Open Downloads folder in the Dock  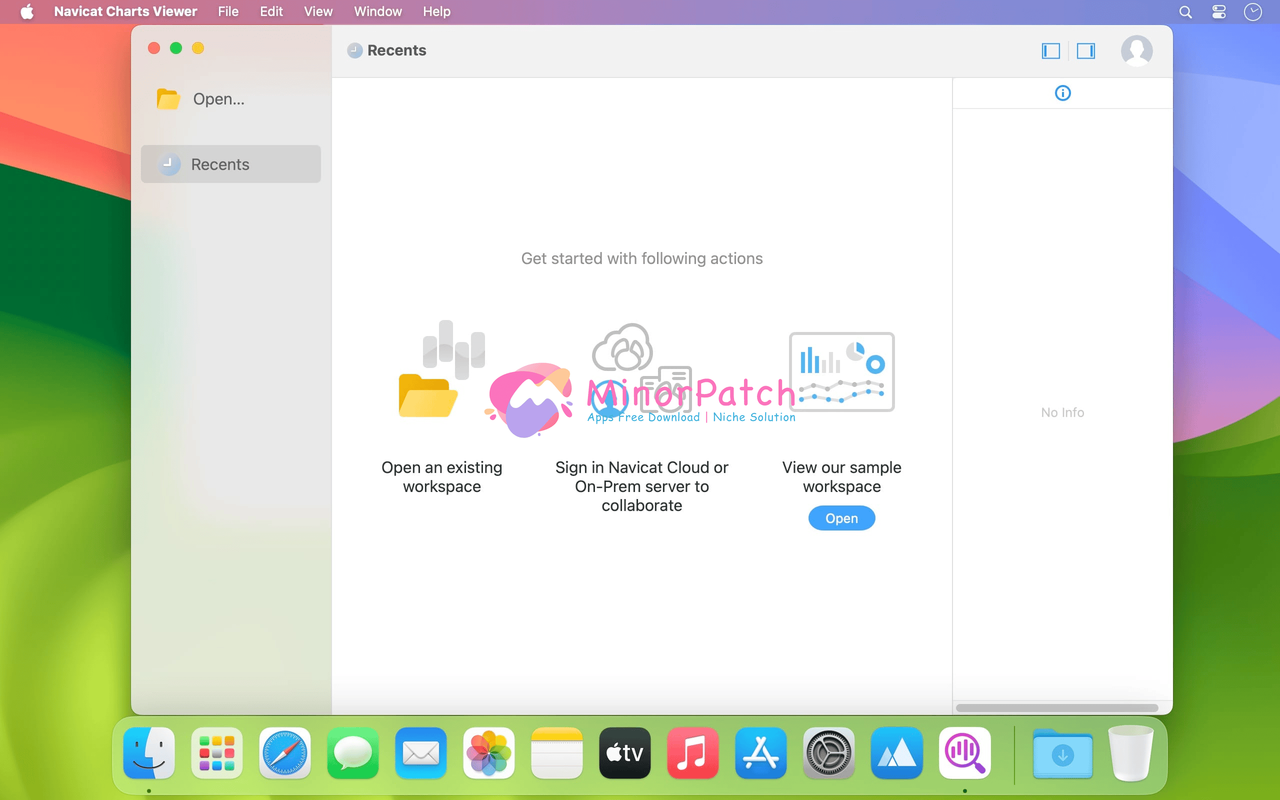tap(1063, 753)
